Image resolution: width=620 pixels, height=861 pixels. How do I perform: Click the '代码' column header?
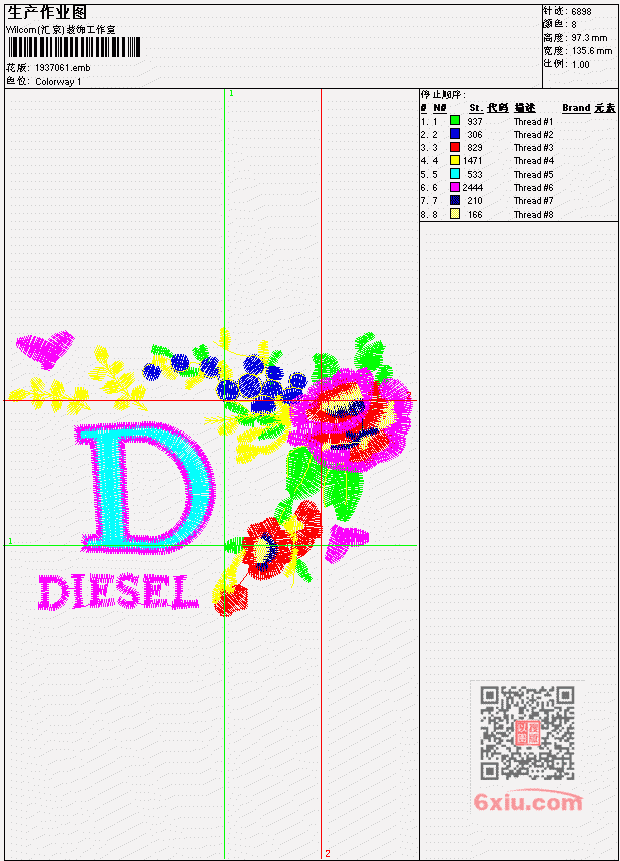coord(497,108)
